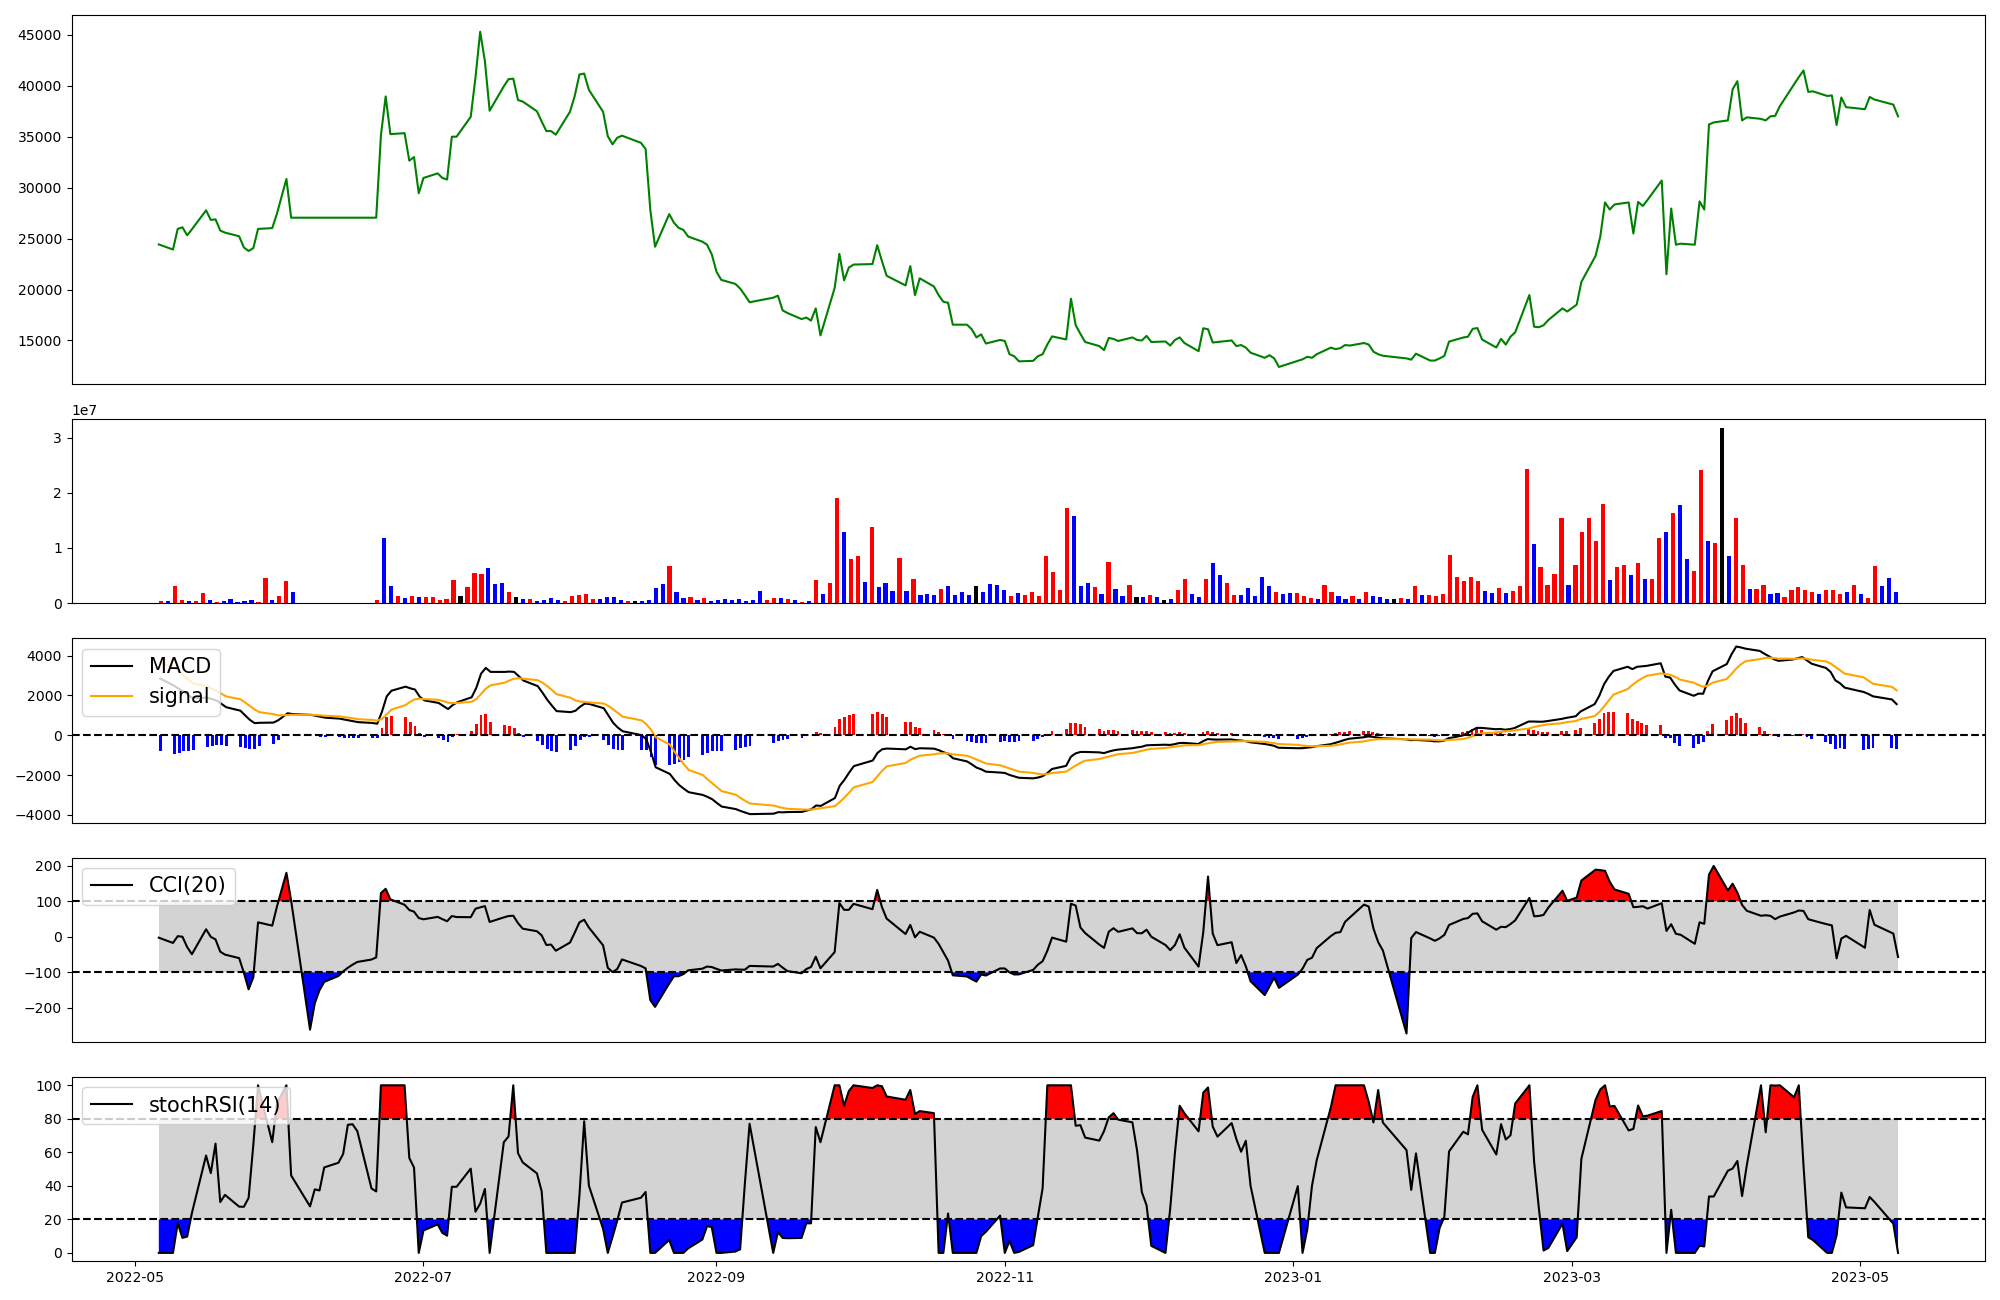The height and width of the screenshot is (1300, 2000).
Task: Click the 2022-05 x-axis date label
Action: [x=134, y=1277]
